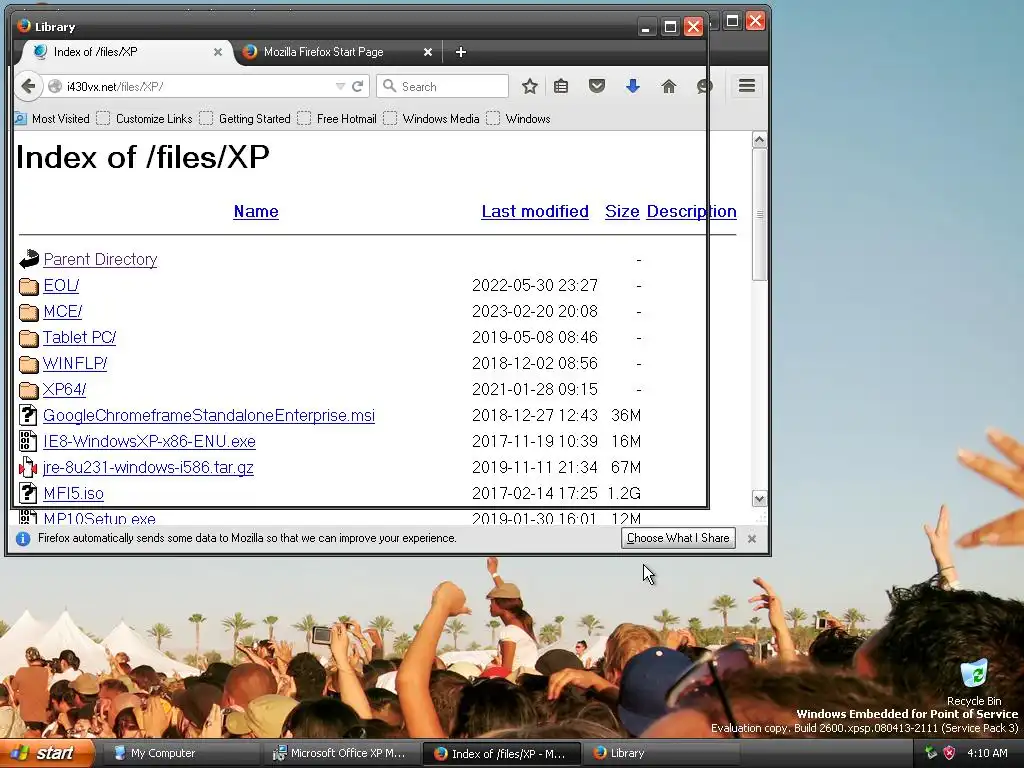Bookmark this page with the star icon

530,86
